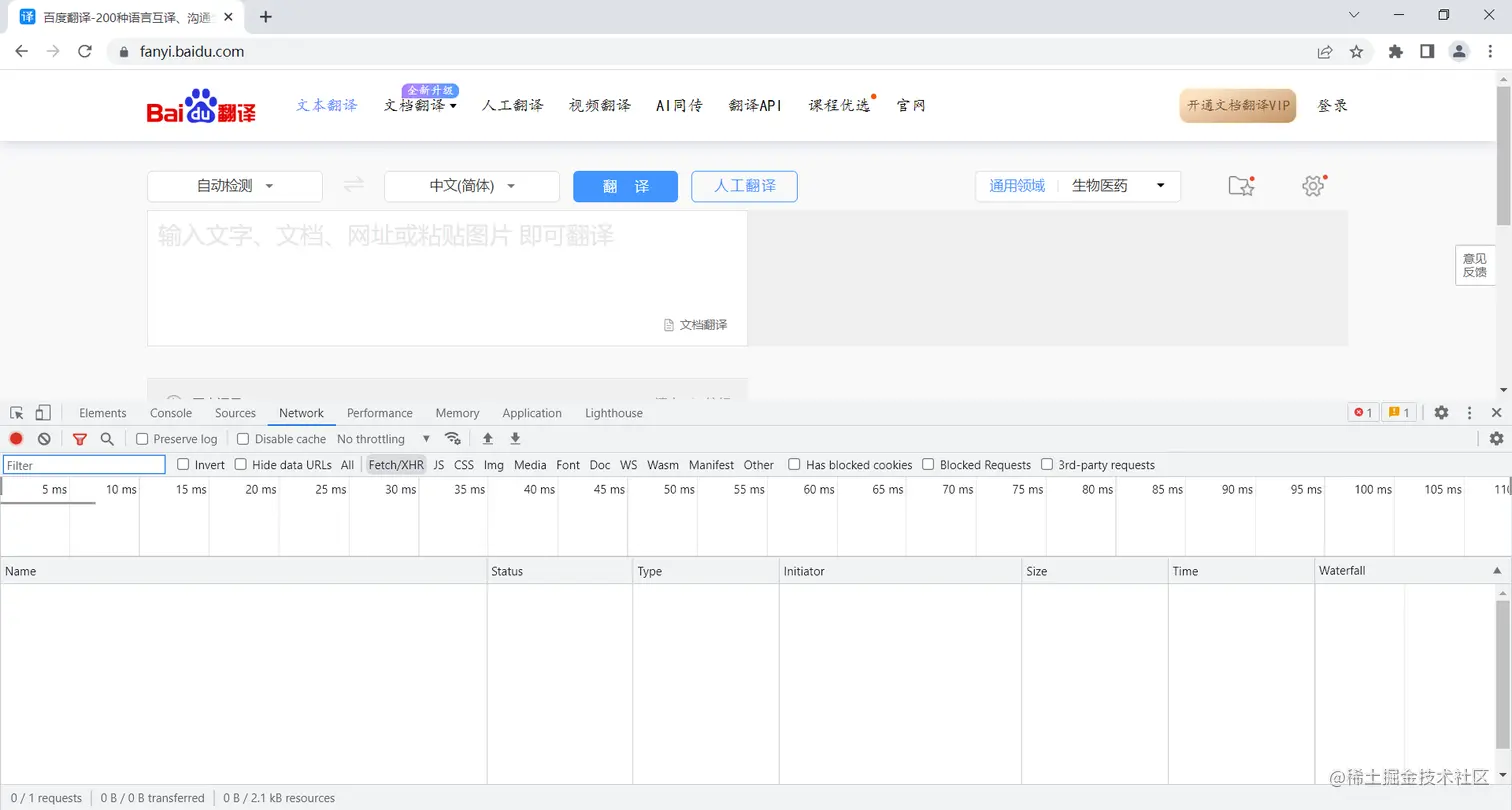Open the No throttling dropdown
Image resolution: width=1512 pixels, height=810 pixels.
coord(384,439)
